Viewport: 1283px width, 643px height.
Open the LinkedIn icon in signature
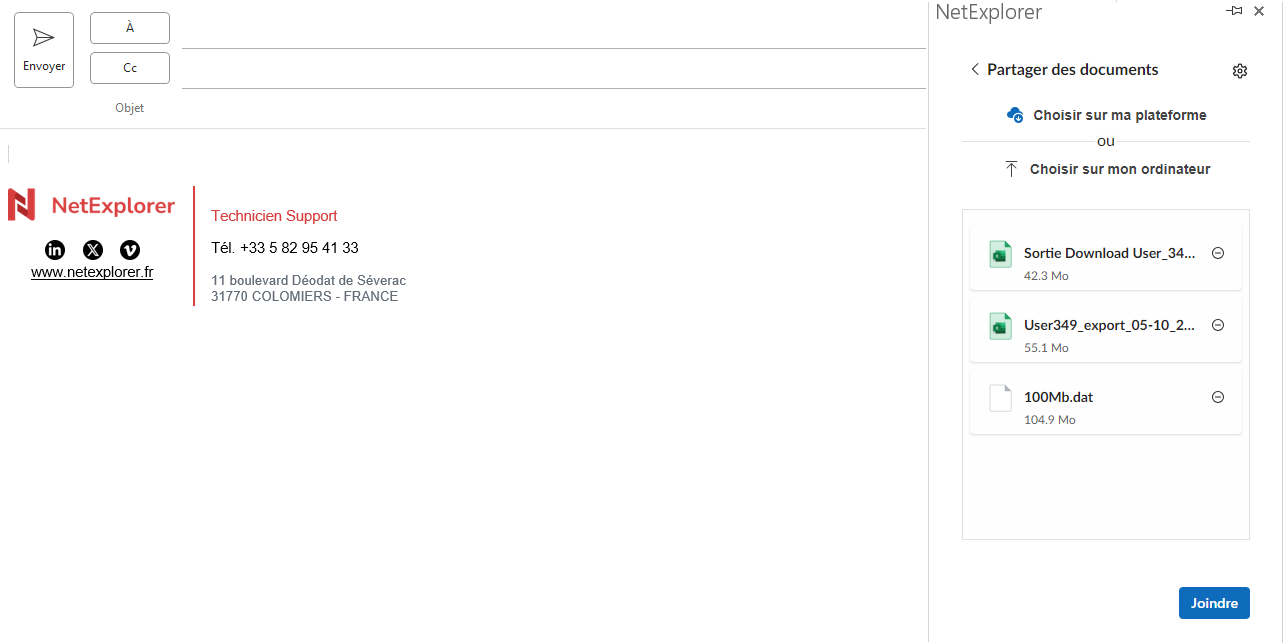pyautogui.click(x=56, y=250)
